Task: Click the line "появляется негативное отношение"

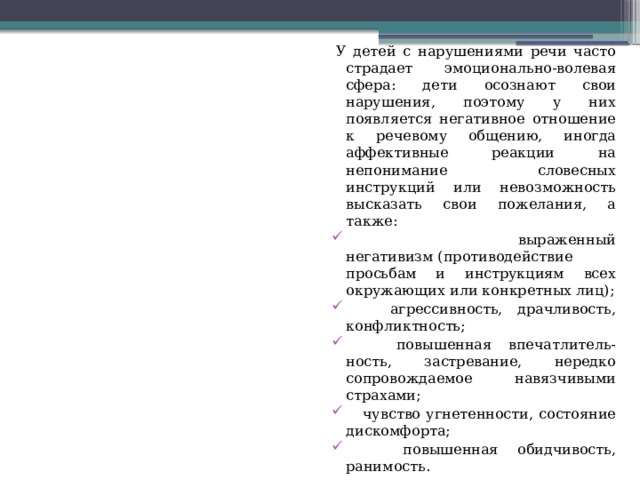Action: point(480,120)
